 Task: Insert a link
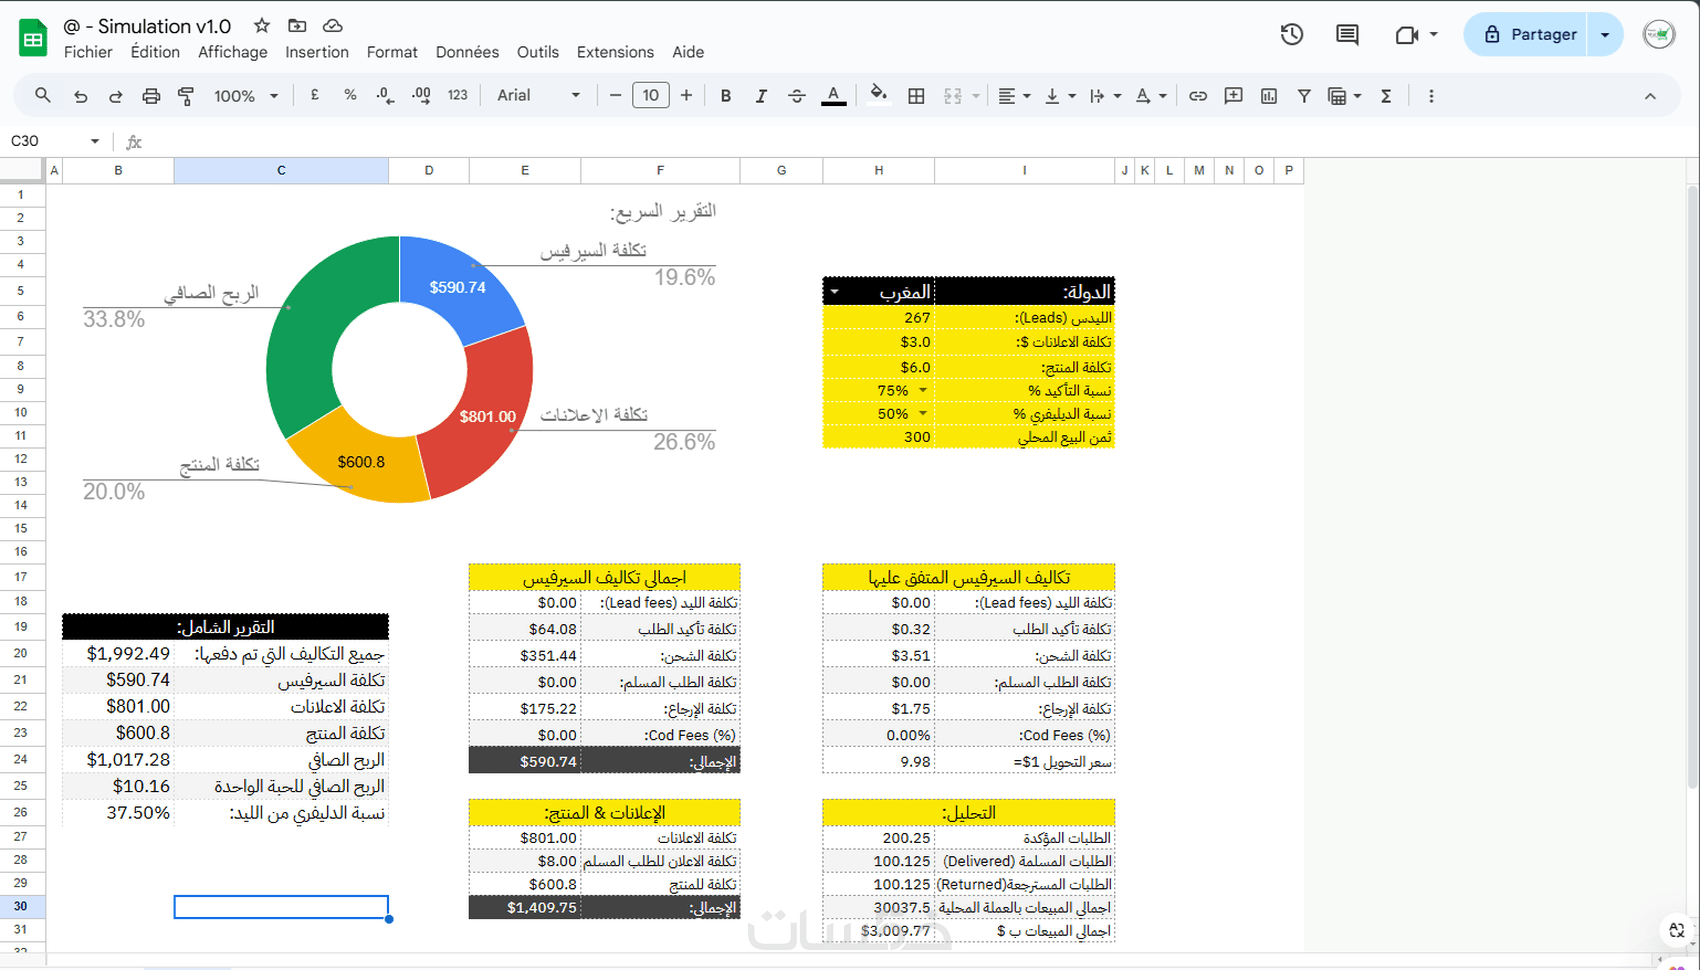pyautogui.click(x=1198, y=96)
